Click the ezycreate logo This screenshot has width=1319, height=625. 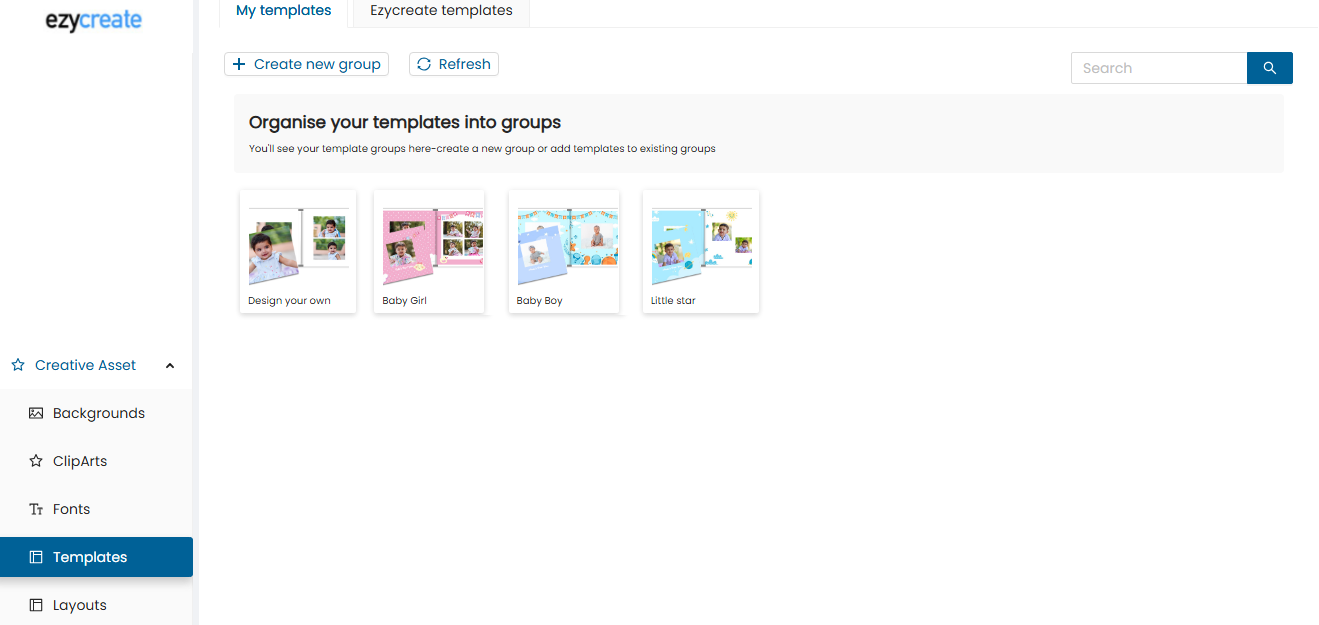[x=94, y=20]
